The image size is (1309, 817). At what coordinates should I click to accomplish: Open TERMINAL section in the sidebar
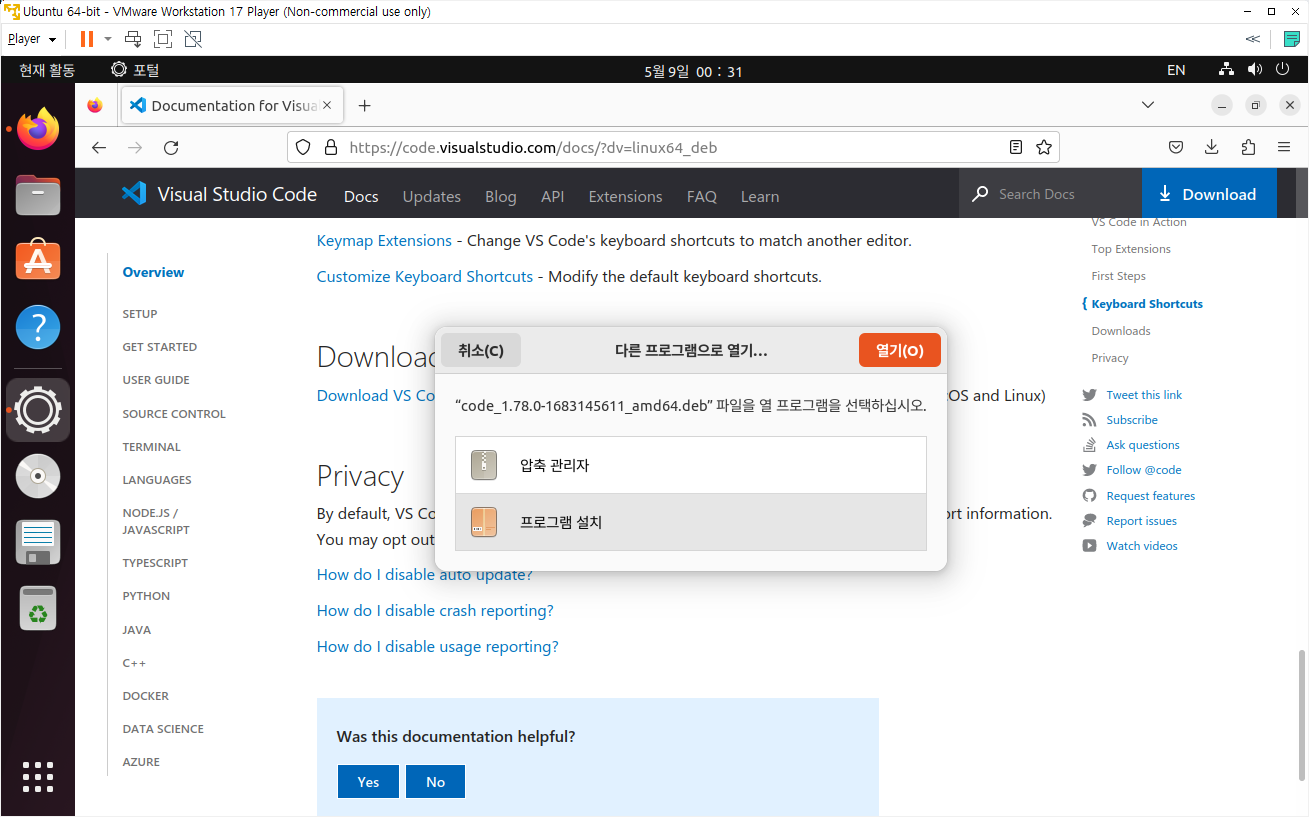pos(152,447)
